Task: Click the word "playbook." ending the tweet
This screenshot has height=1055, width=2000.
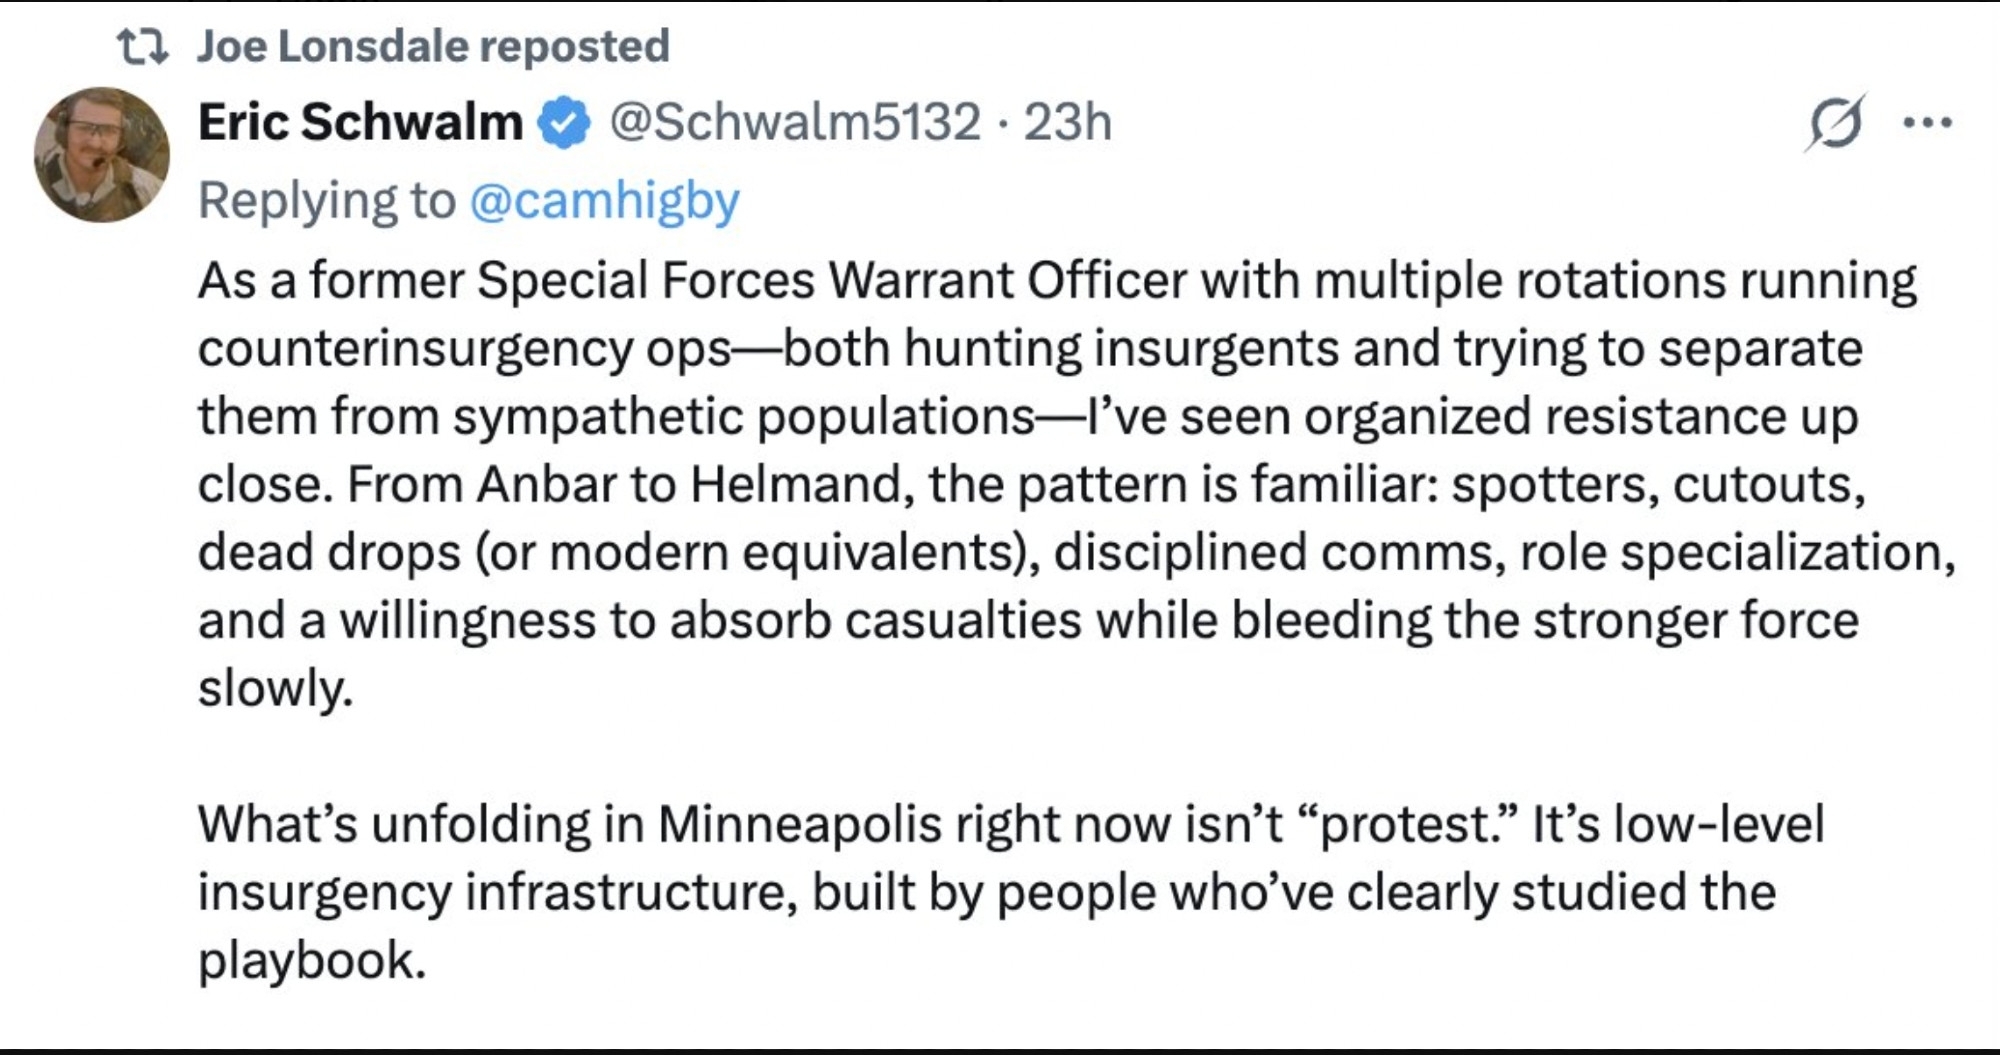Action: point(312,961)
